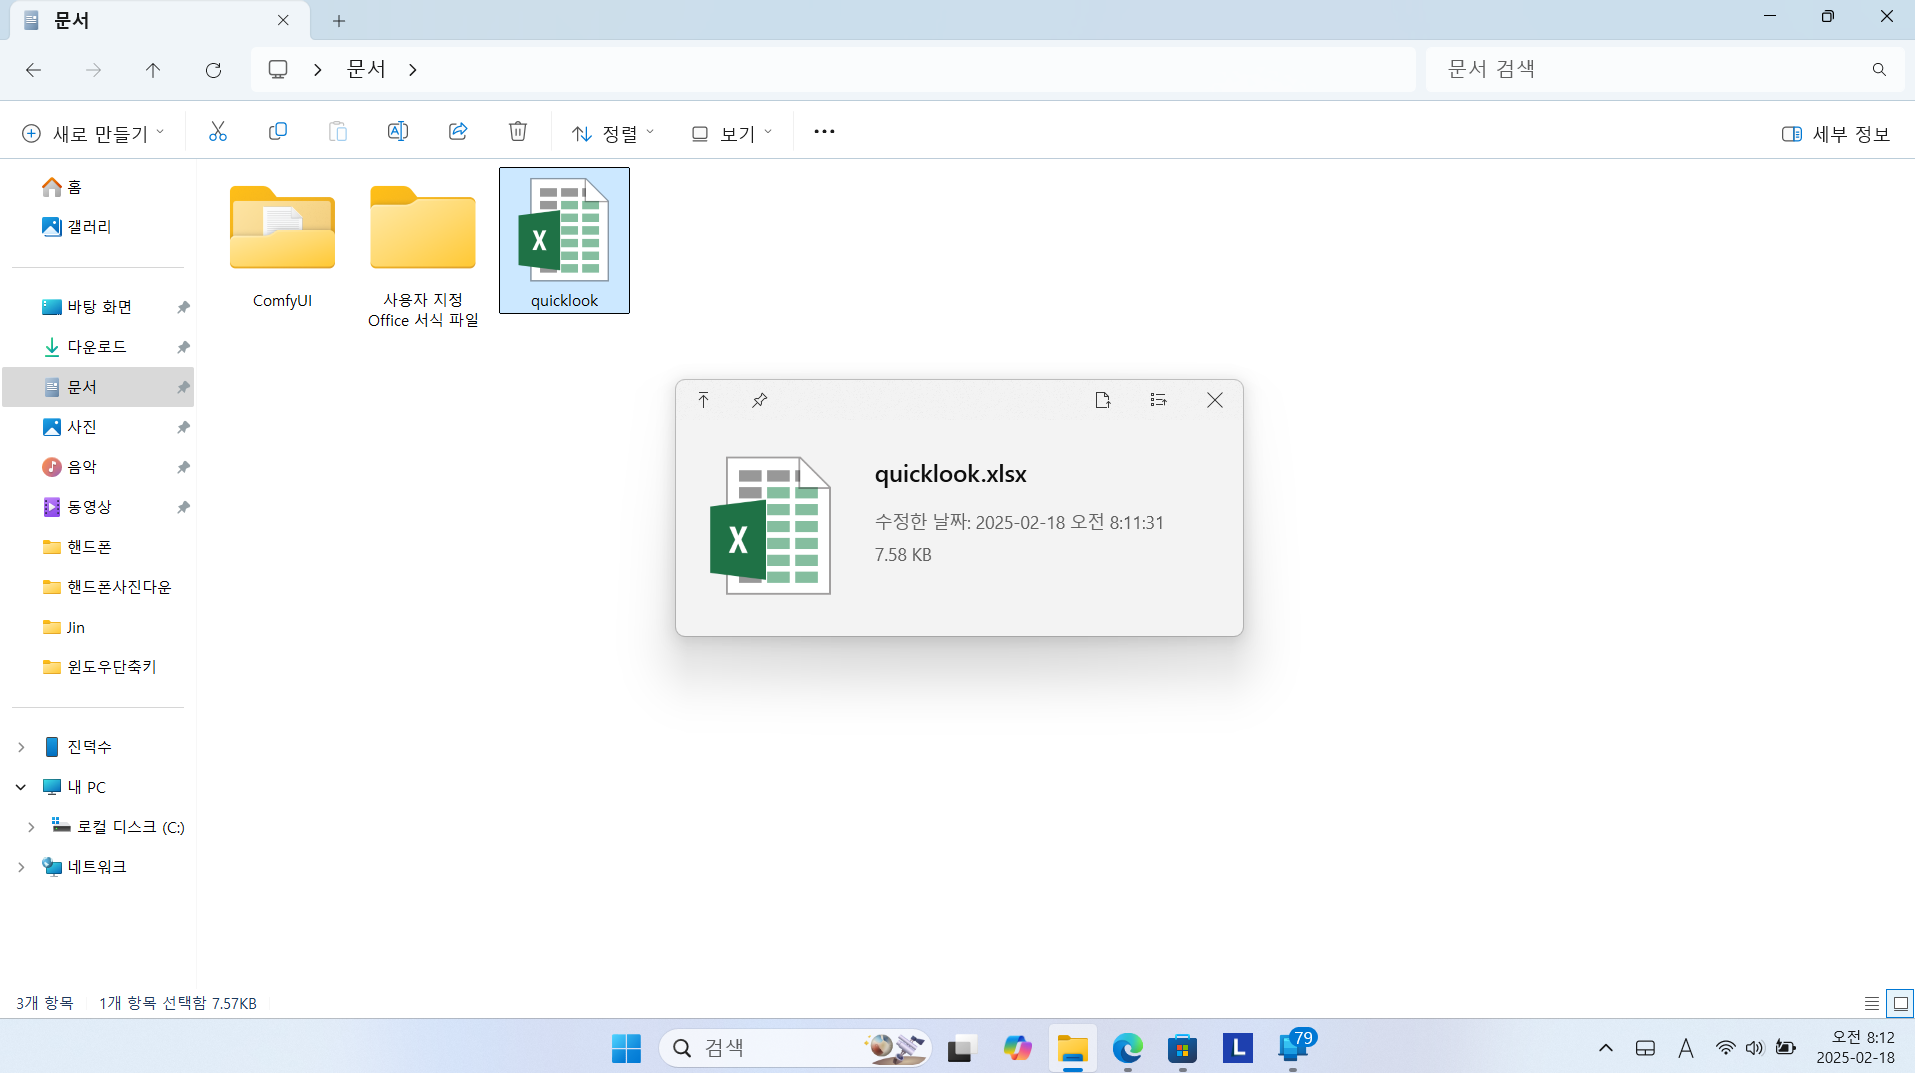Select the quicklook Excel file
The image size is (1915, 1073).
point(564,240)
